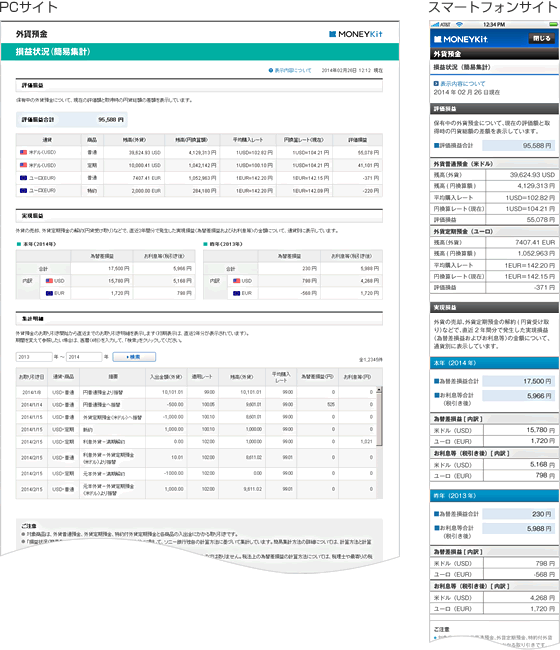This screenshot has width=560, height=650.
Task: Click the 10,000.41 USD balance in the PC table
Action: coord(145,165)
